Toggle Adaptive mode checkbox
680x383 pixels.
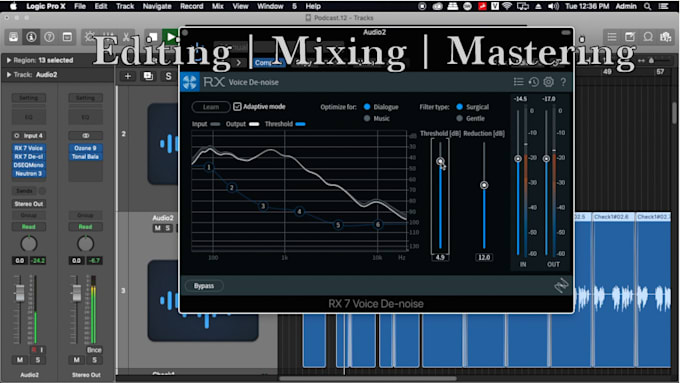[237, 107]
